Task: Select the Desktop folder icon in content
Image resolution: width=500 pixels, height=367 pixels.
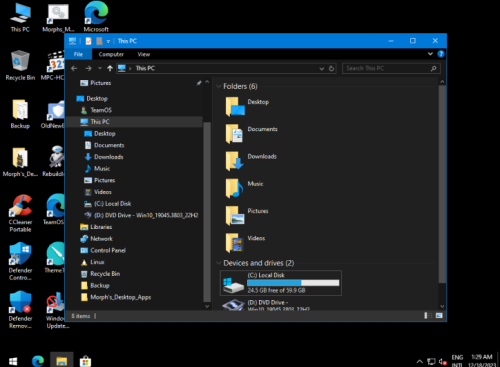Action: 235,106
